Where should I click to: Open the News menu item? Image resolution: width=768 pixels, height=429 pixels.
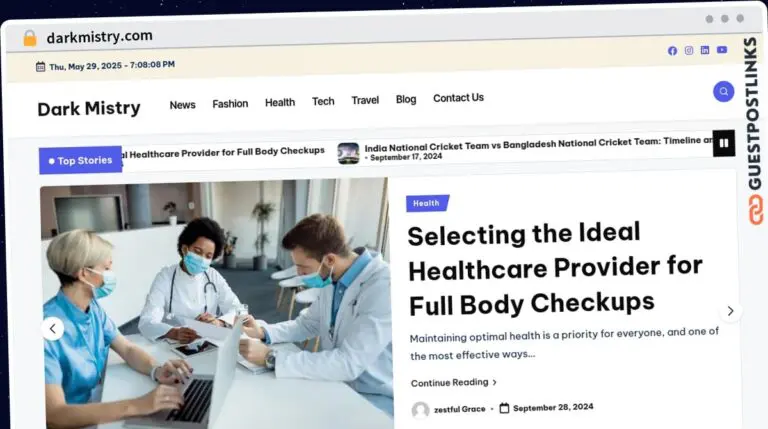coord(182,105)
